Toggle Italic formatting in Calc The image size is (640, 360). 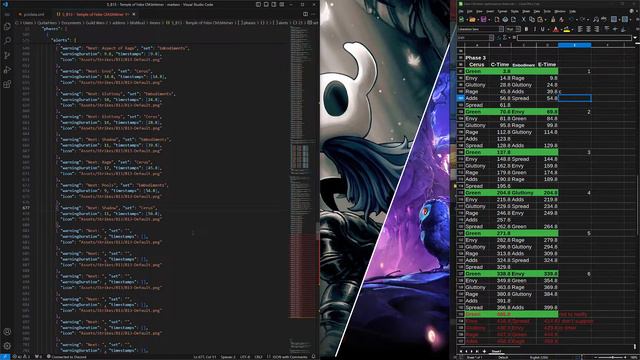point(535,29)
